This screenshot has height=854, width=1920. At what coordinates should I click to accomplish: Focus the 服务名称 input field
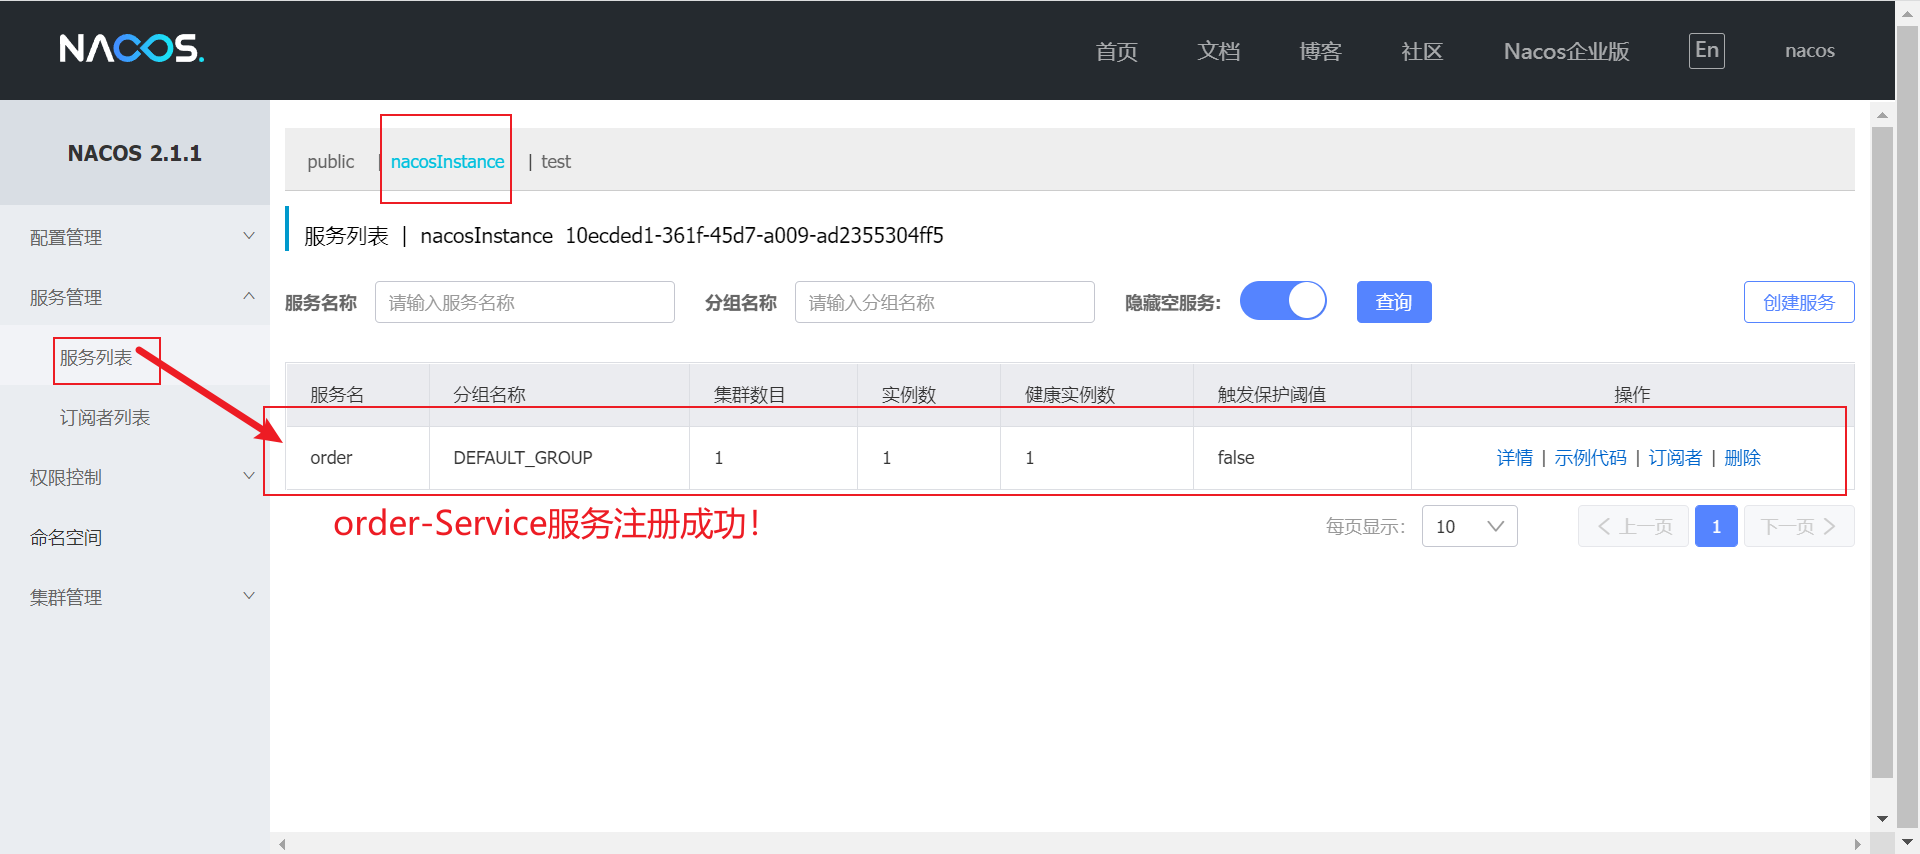(x=525, y=302)
